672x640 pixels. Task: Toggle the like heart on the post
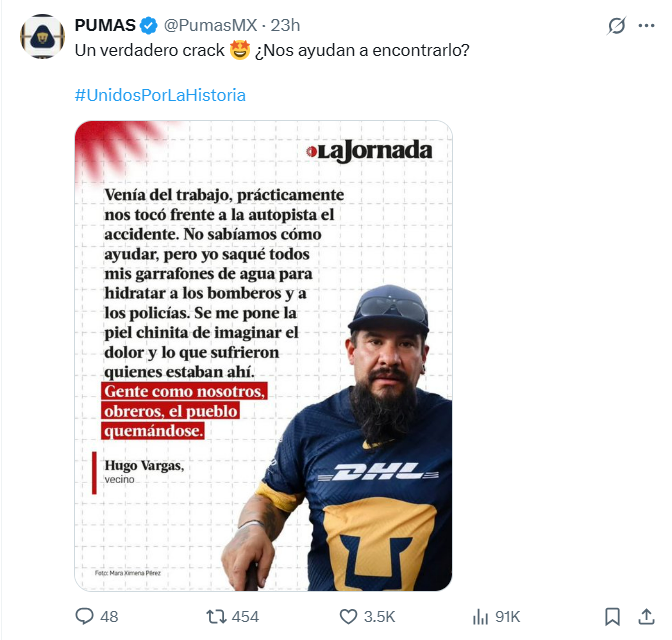click(349, 616)
